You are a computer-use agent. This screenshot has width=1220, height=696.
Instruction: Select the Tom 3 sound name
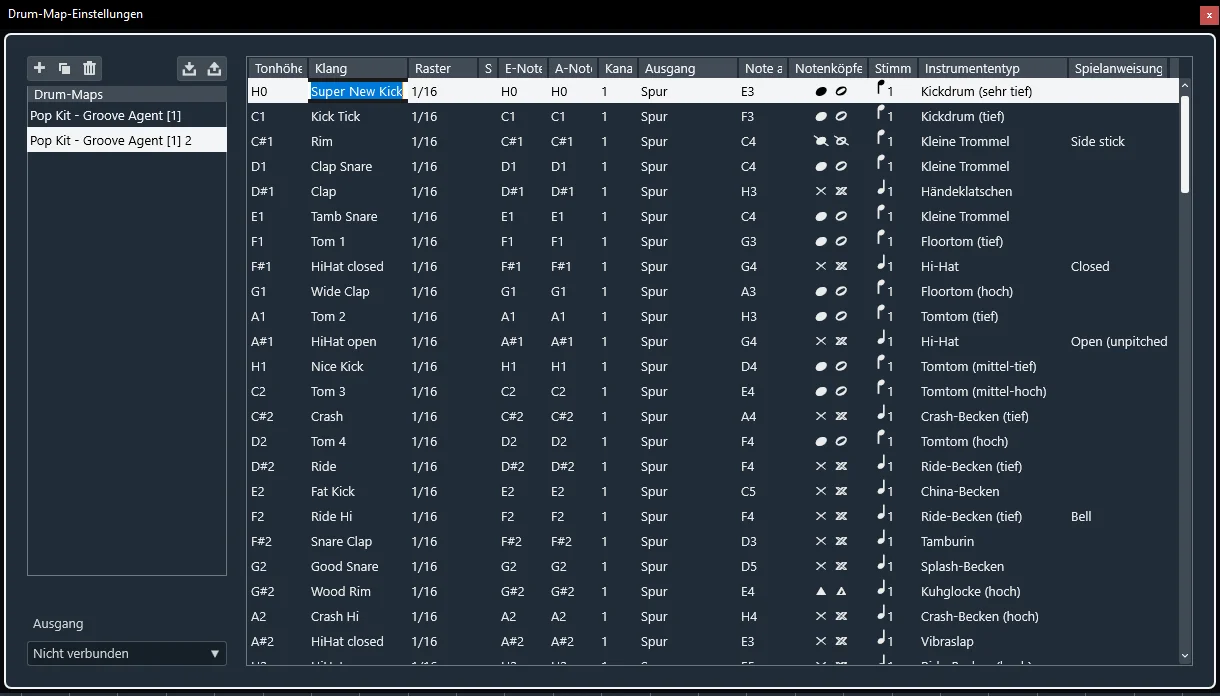(x=328, y=391)
